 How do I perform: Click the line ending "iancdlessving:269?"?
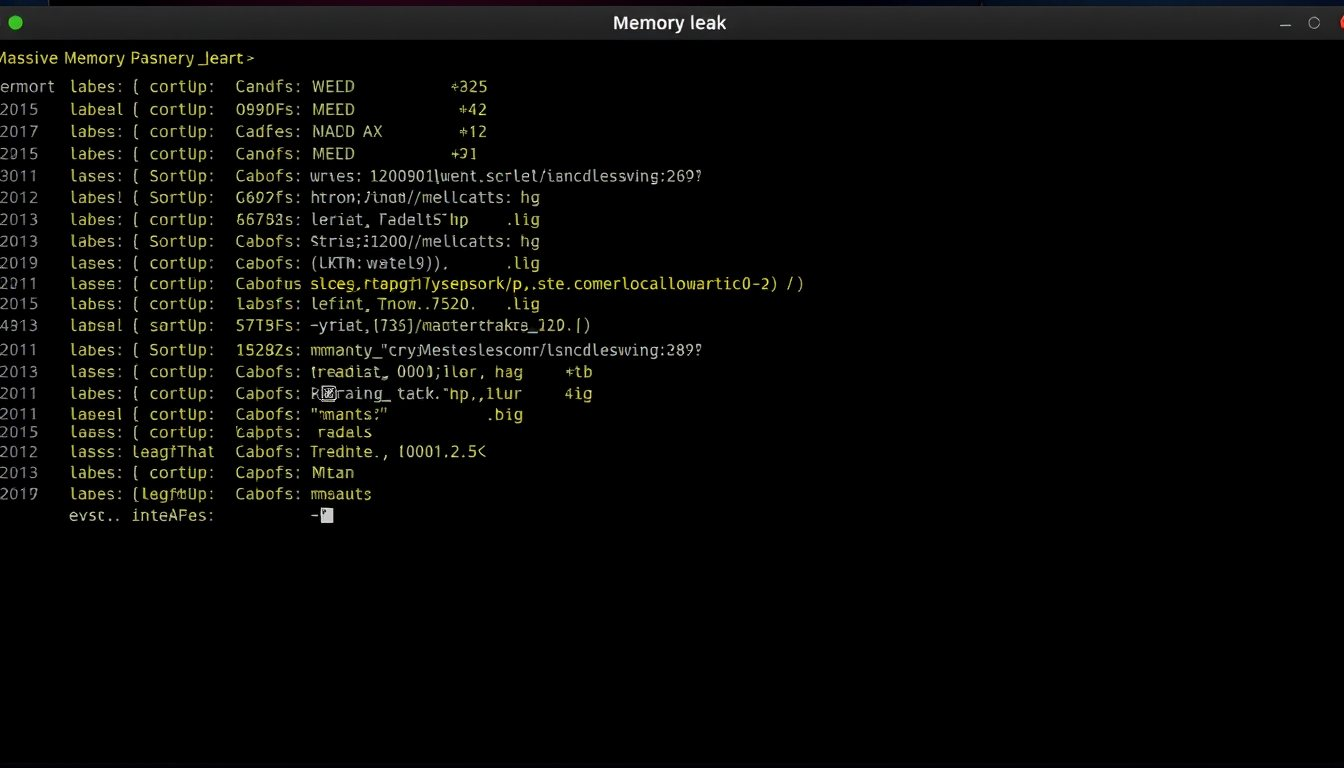[507, 176]
